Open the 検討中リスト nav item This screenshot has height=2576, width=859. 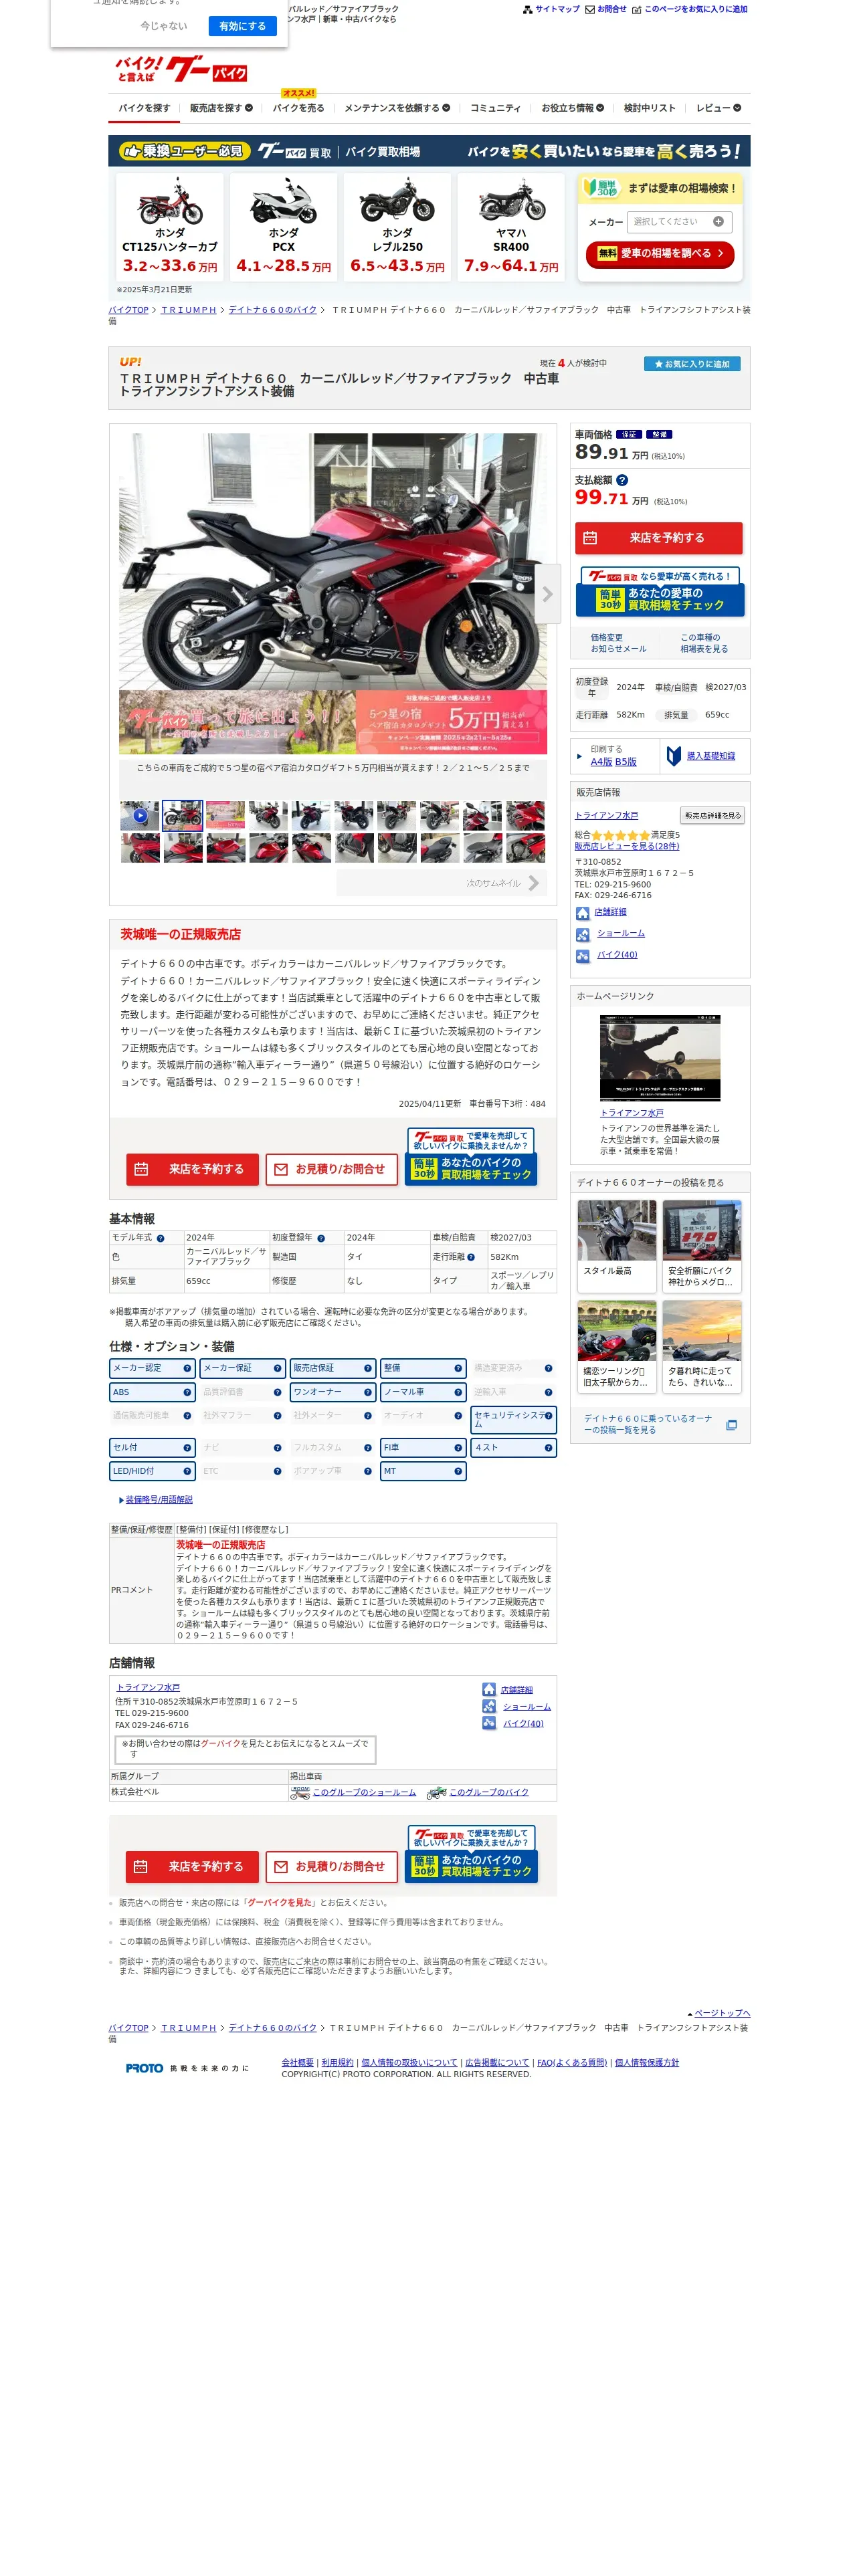point(650,108)
